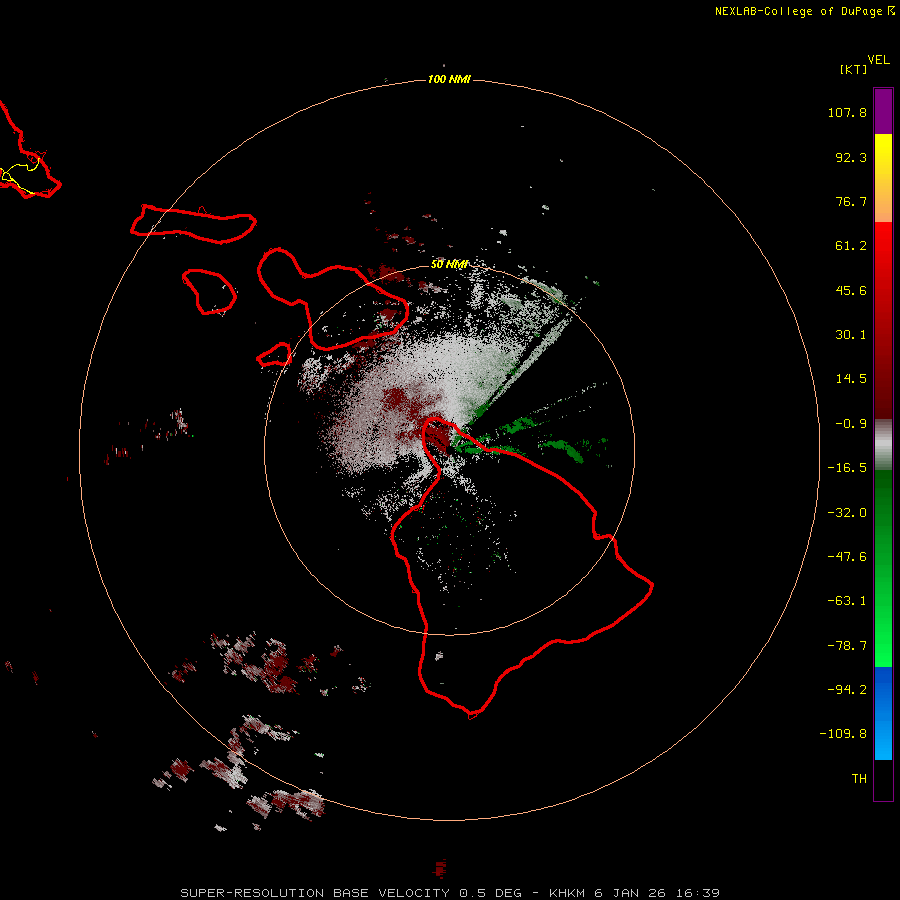Pick the red segment of the color bar
This screenshot has width=900, height=900.
coord(883,320)
